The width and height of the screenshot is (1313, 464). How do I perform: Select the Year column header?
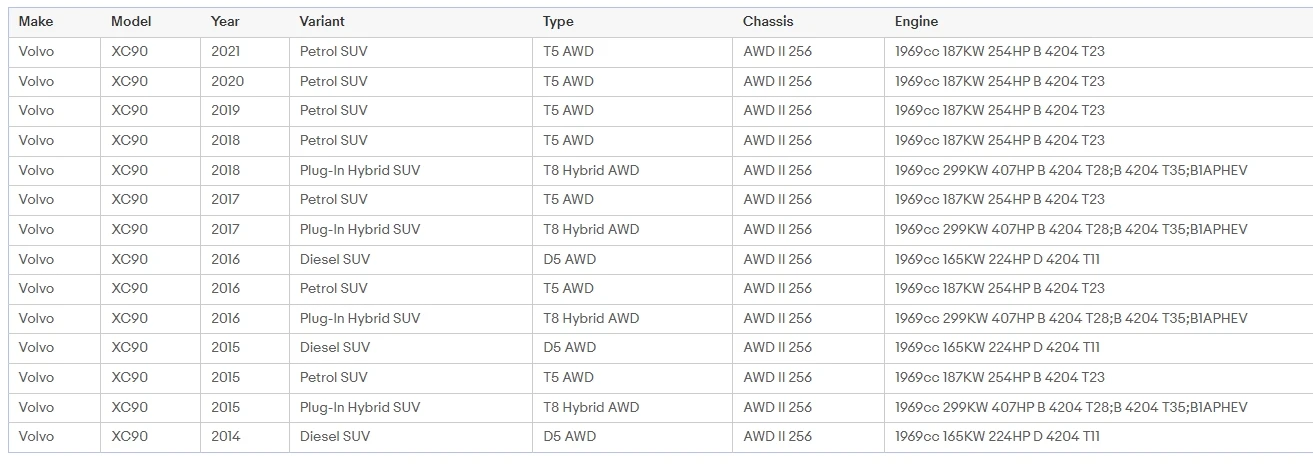tap(225, 22)
